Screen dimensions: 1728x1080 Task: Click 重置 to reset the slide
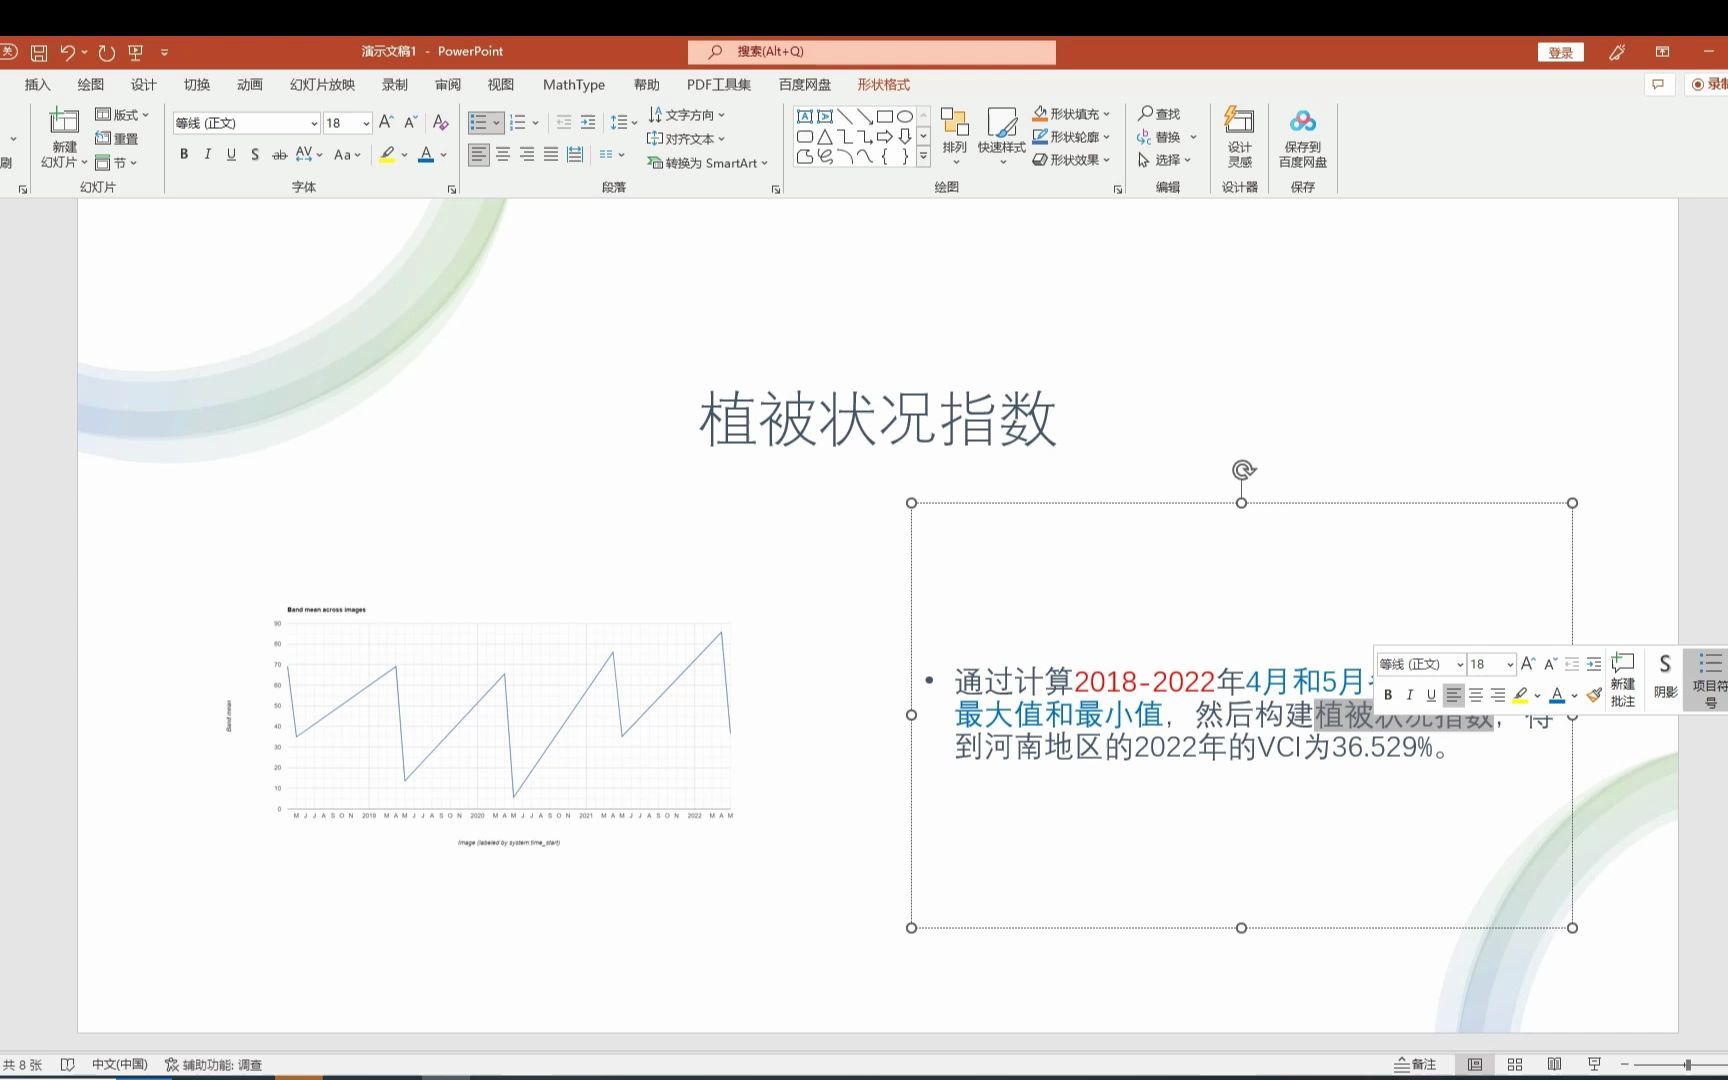point(117,139)
